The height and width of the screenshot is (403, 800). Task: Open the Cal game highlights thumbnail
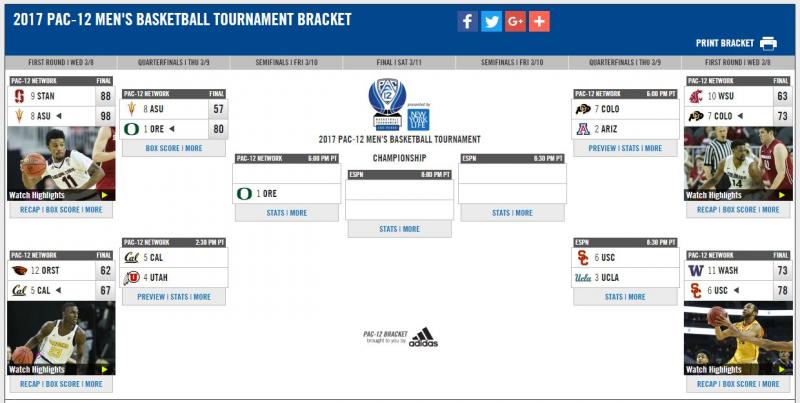[61, 338]
